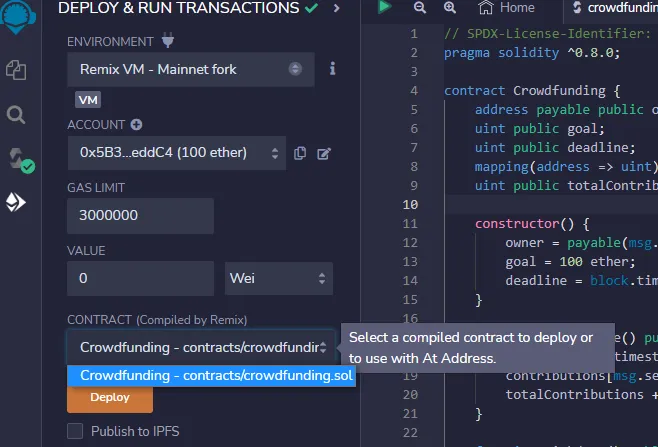Viewport: 658px width, 447px height.
Task: Click the info icon beside Environment dropdown
Action: 332,69
